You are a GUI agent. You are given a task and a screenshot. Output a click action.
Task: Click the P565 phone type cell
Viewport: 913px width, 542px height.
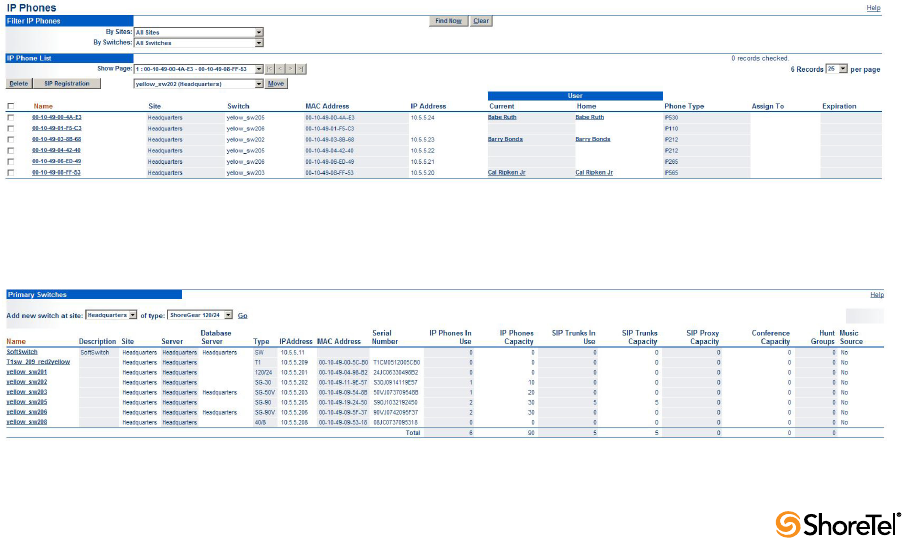(x=671, y=173)
